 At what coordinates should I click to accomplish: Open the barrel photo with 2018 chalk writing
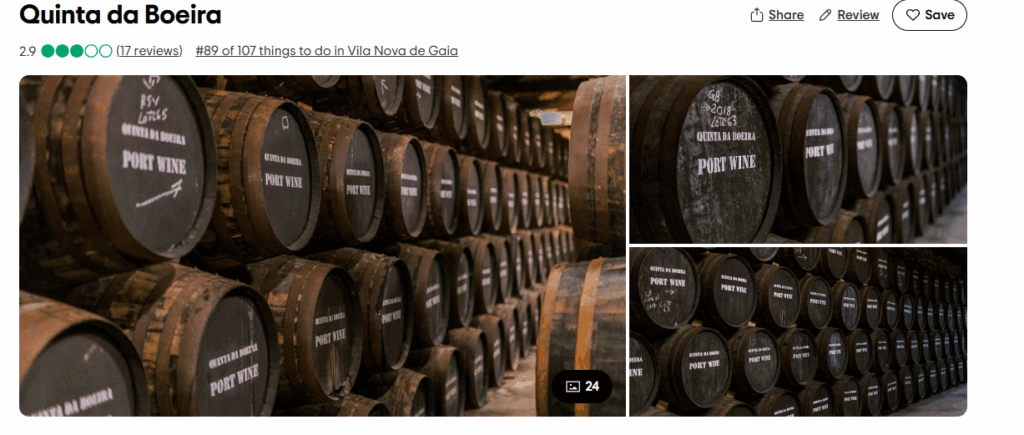point(798,159)
